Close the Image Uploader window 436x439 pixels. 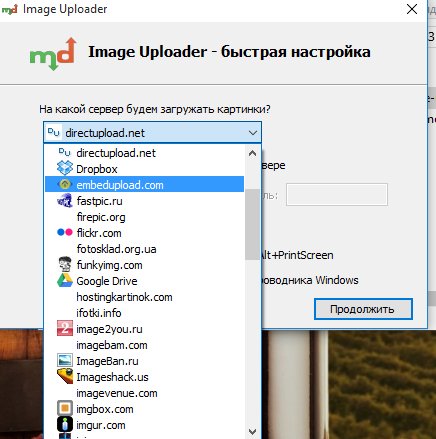[x=412, y=9]
